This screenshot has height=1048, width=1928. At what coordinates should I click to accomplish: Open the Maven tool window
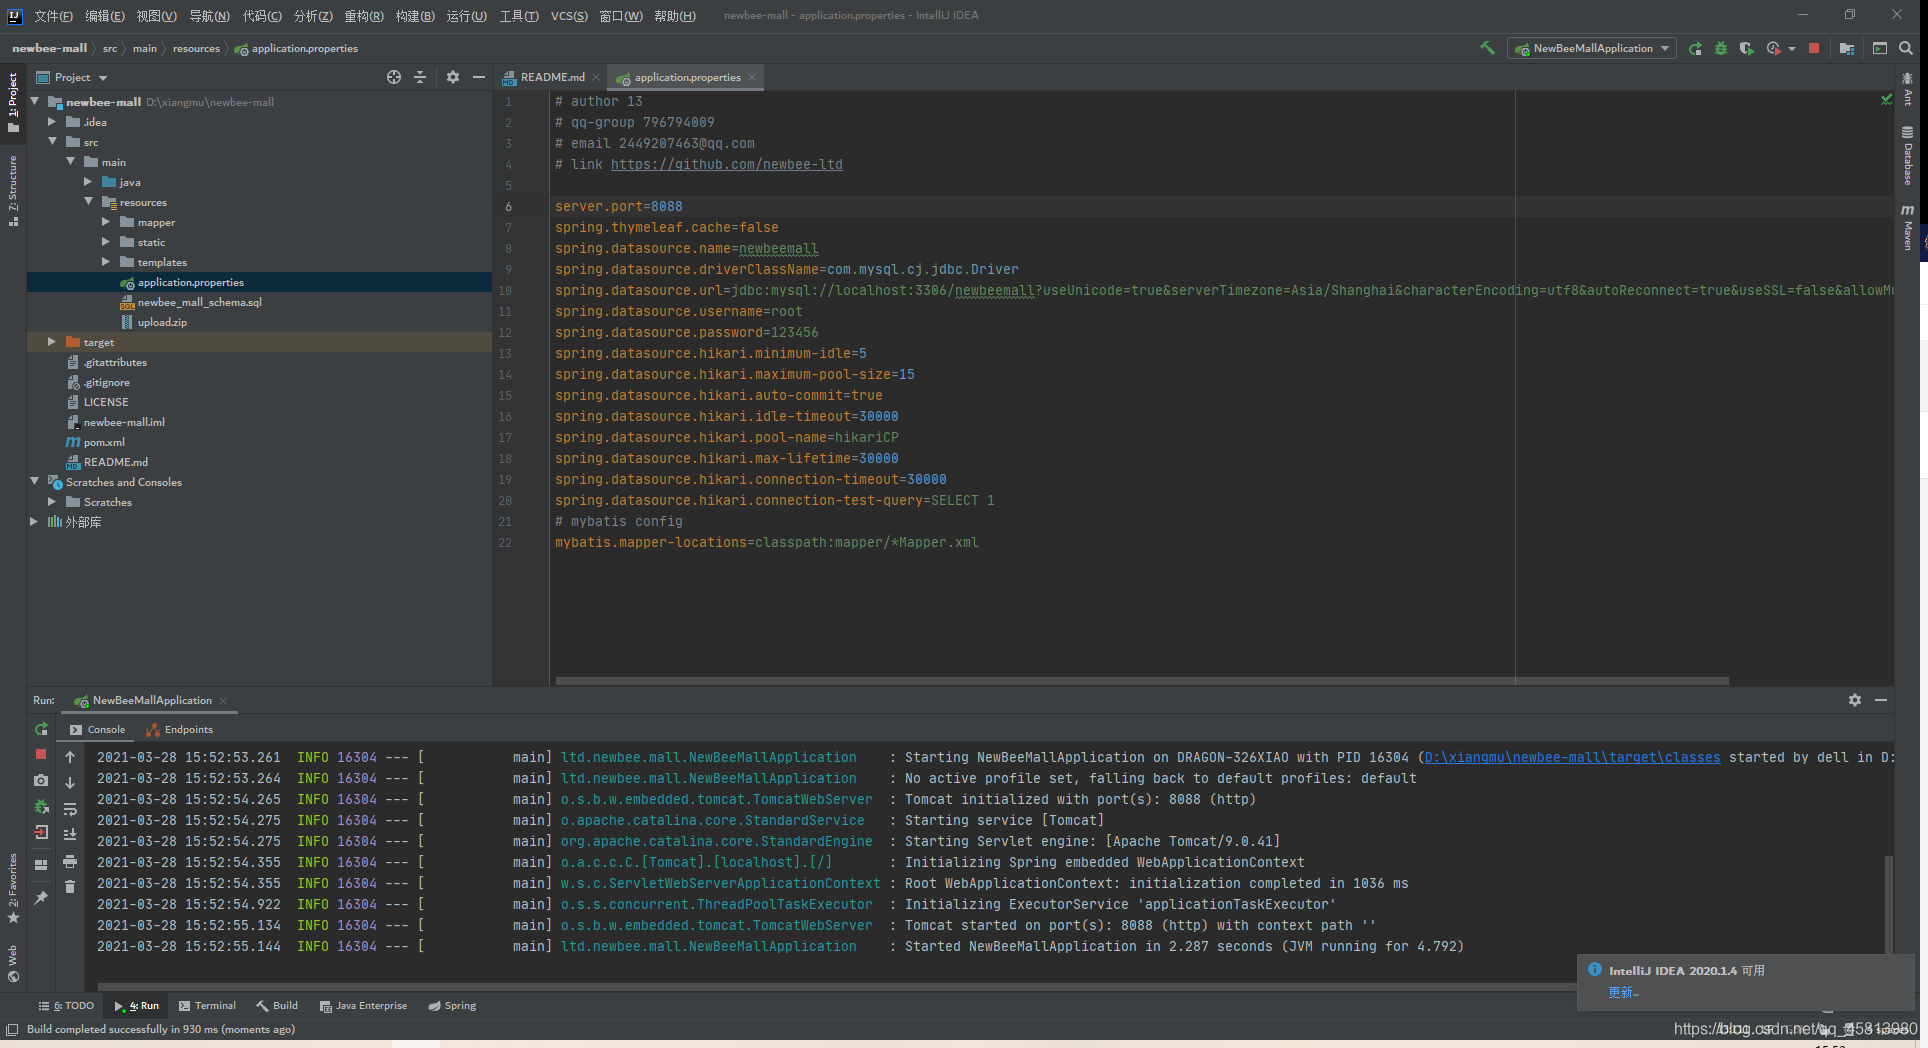coord(1908,227)
